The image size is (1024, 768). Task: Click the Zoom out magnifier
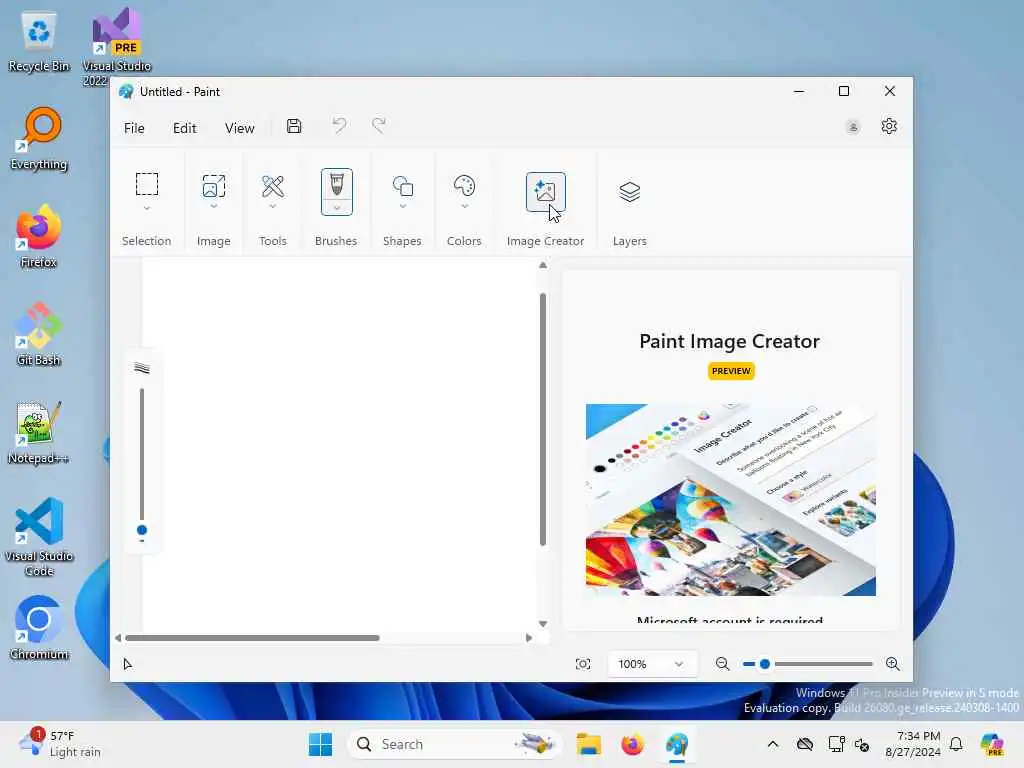tap(722, 664)
